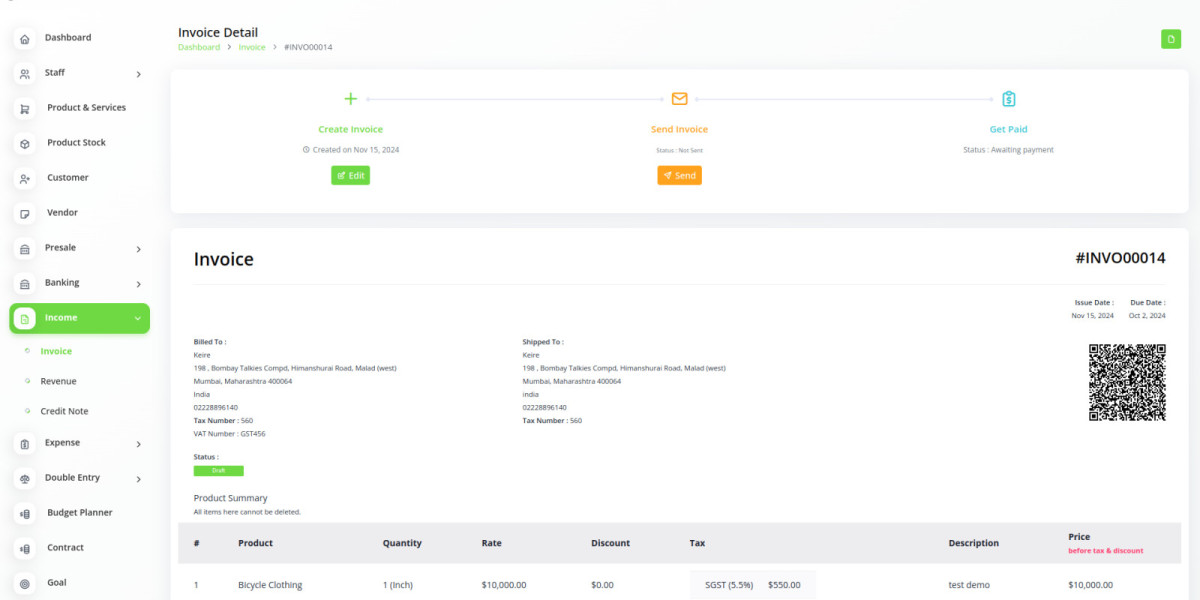
Task: Click the invoice QR code image
Action: pyautogui.click(x=1127, y=382)
